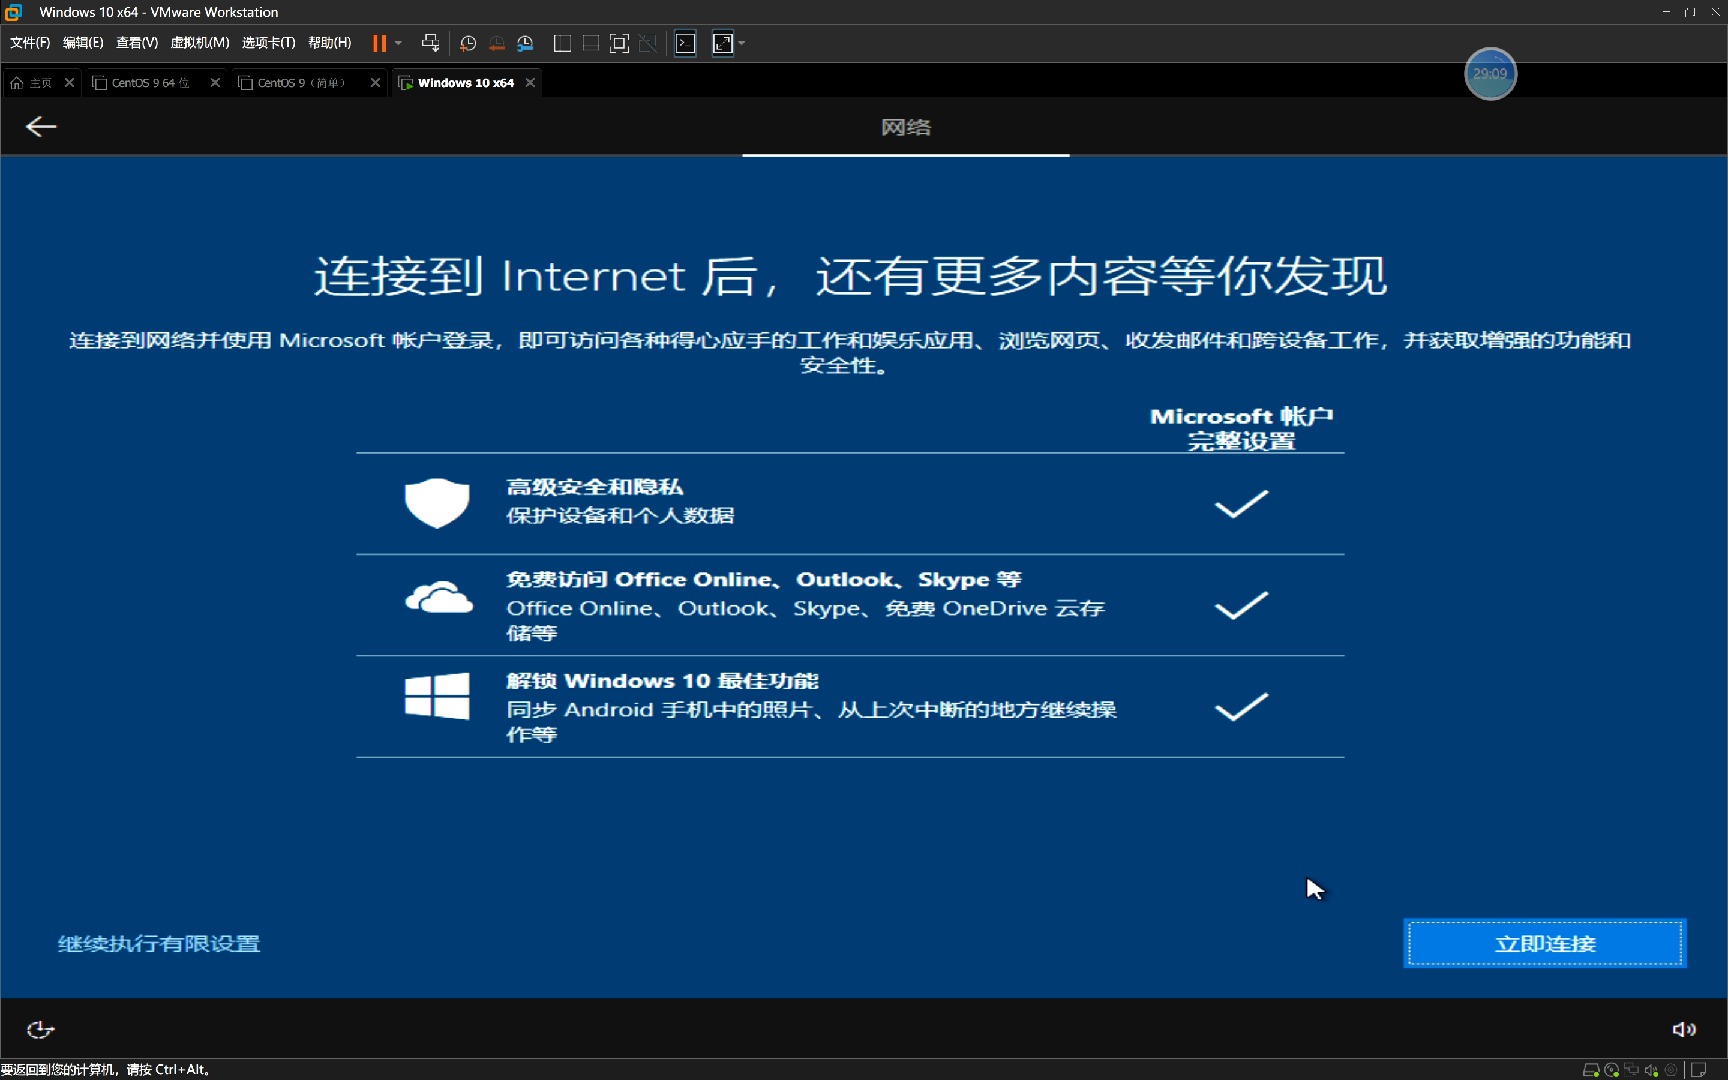The width and height of the screenshot is (1728, 1080).
Task: Open the Snapshot Manager
Action: (525, 43)
